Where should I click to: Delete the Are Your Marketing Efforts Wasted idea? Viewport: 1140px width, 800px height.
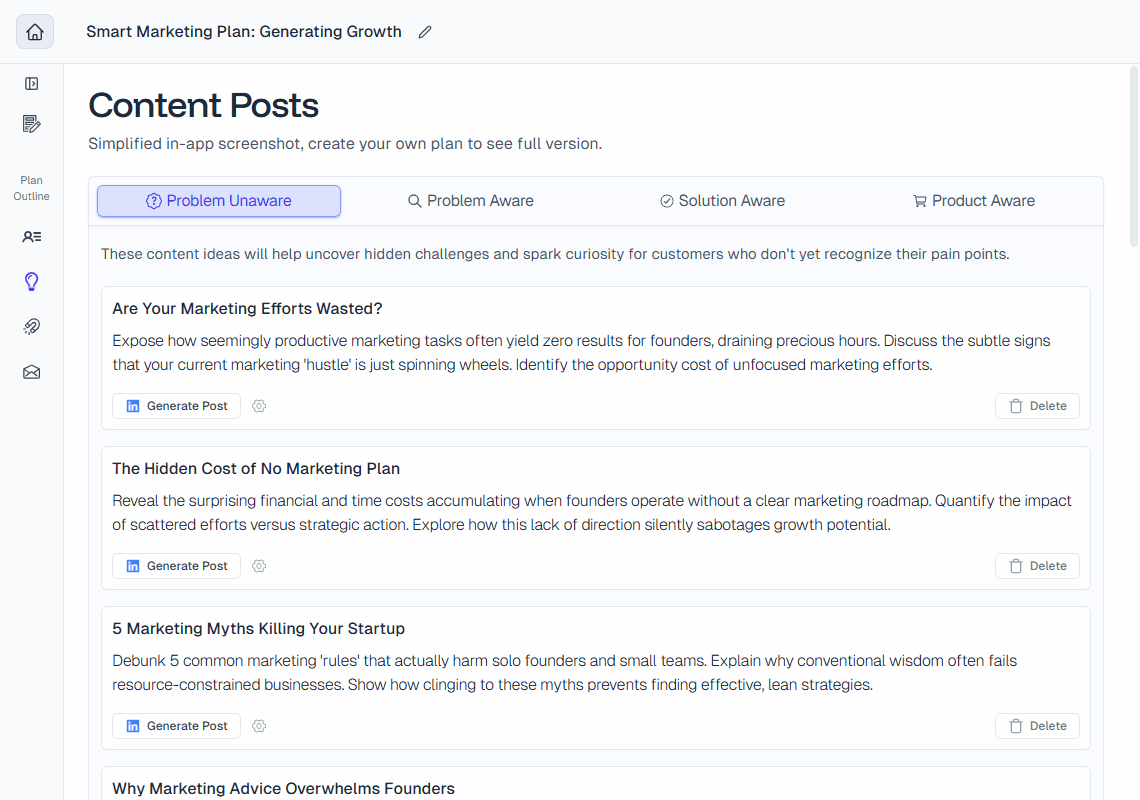[1037, 406]
